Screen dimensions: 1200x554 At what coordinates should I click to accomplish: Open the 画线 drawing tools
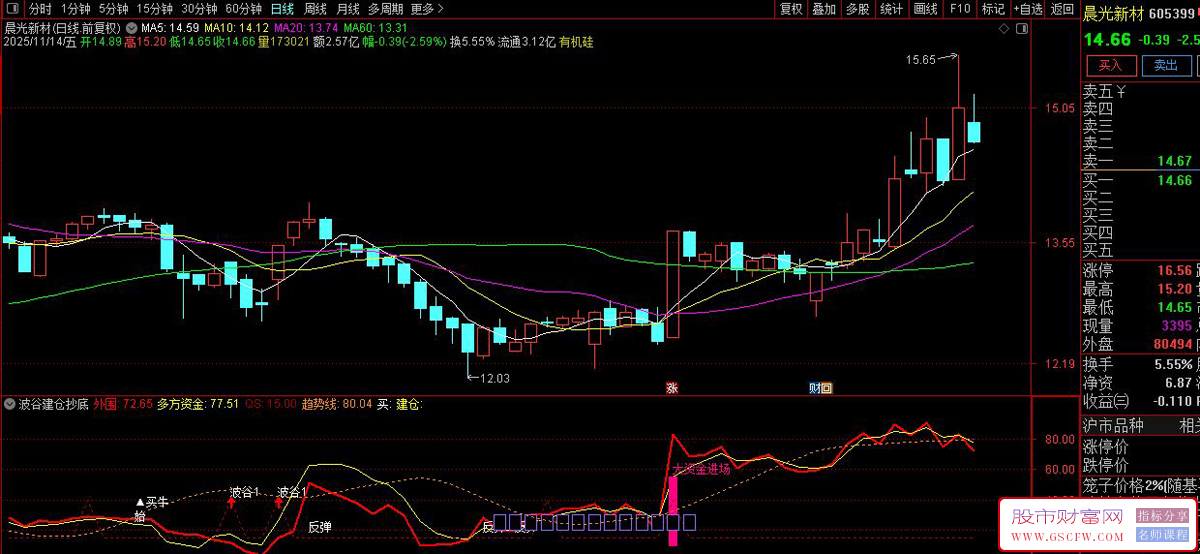(926, 9)
